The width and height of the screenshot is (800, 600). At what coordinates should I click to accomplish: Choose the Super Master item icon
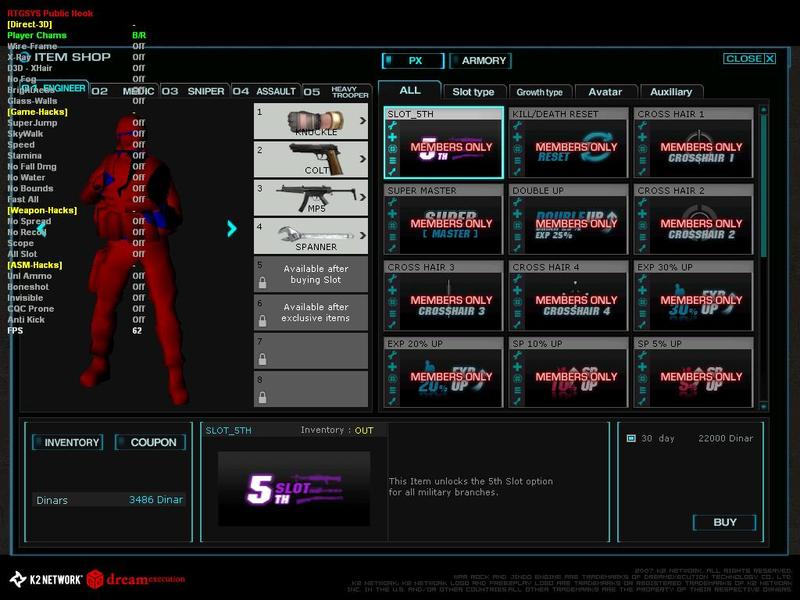[450, 225]
